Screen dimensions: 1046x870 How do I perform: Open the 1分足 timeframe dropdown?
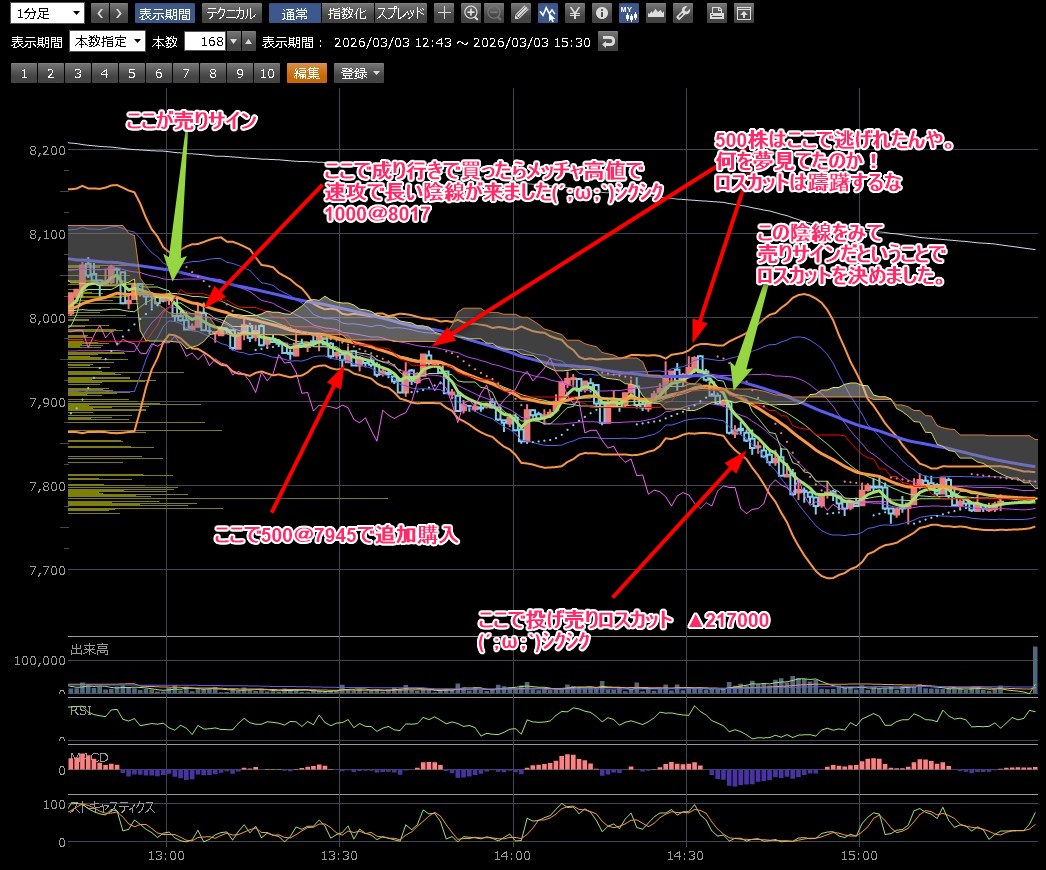tap(46, 13)
